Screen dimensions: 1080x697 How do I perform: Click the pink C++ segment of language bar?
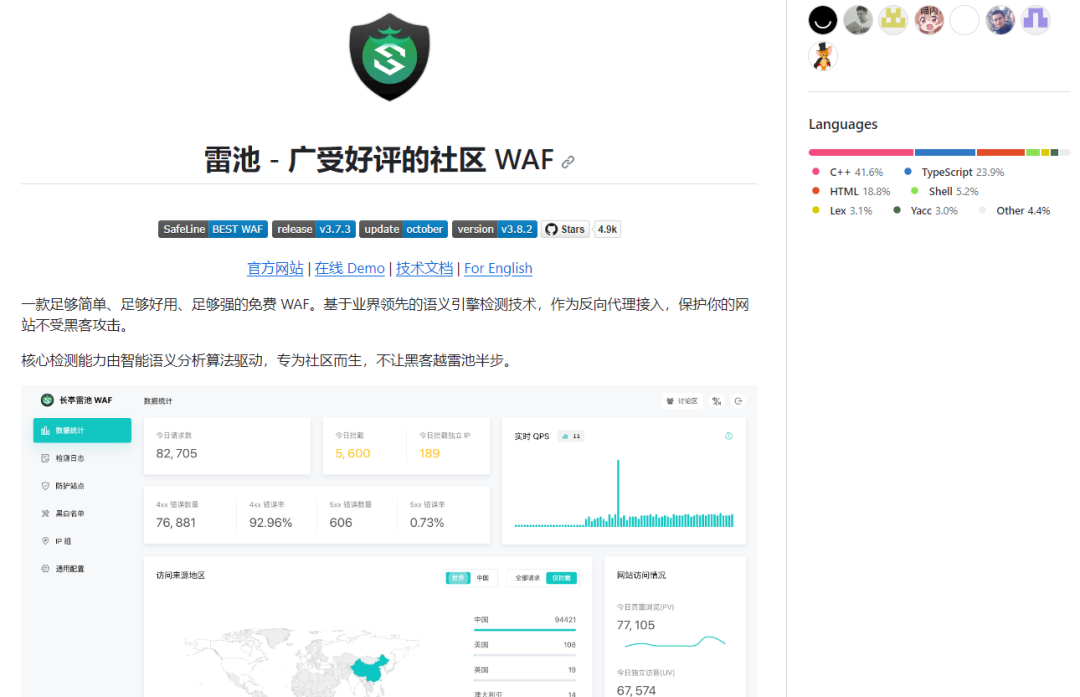(861, 152)
